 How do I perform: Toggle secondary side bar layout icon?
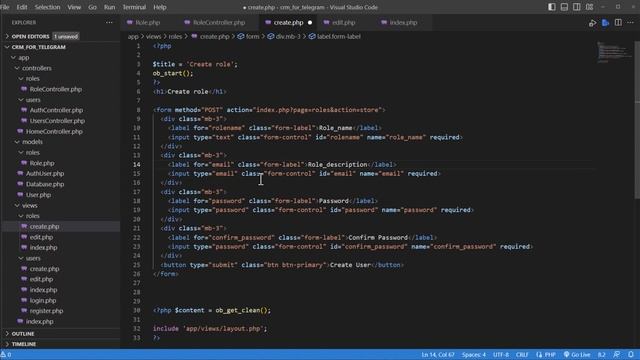coord(577,7)
